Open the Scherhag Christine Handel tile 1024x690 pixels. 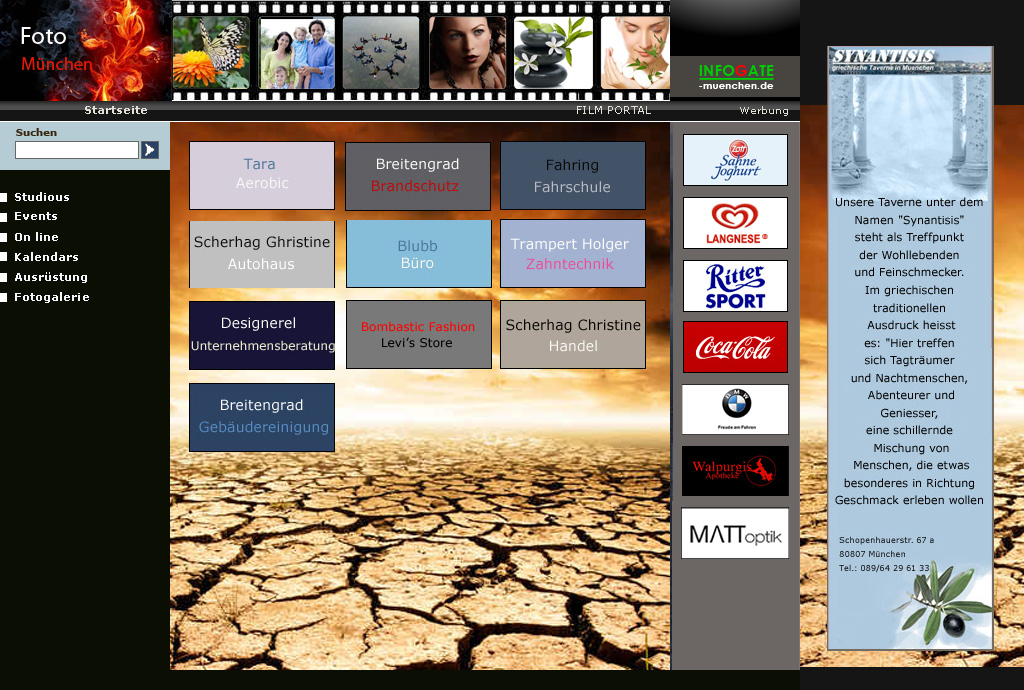coord(573,334)
